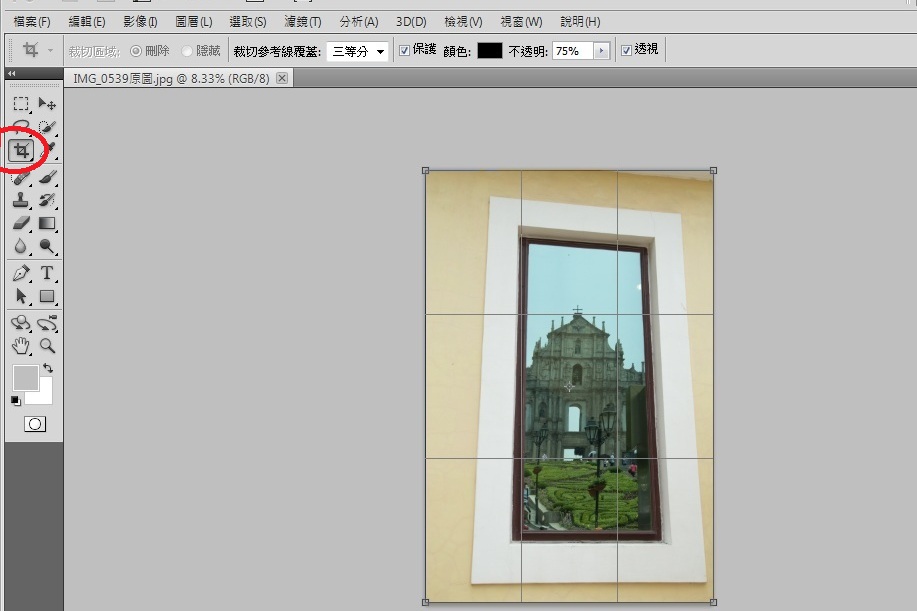Switch to IMG_0539原圖.jpg document tab
The width and height of the screenshot is (917, 611).
[x=171, y=78]
